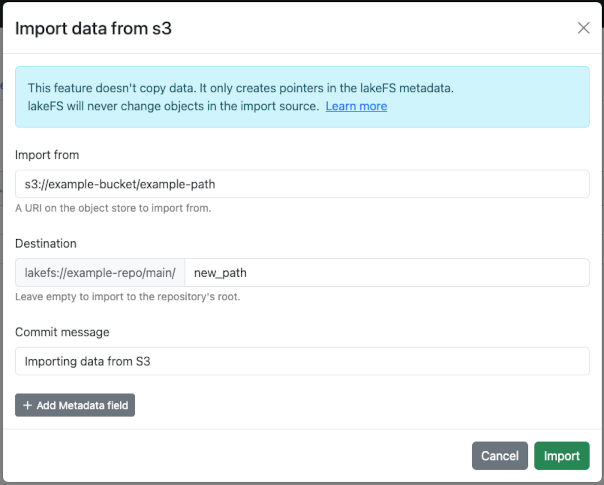Viewport: 604px width, 485px height.
Task: Click the plus icon beside Add Metadata
Action: (x=27, y=405)
